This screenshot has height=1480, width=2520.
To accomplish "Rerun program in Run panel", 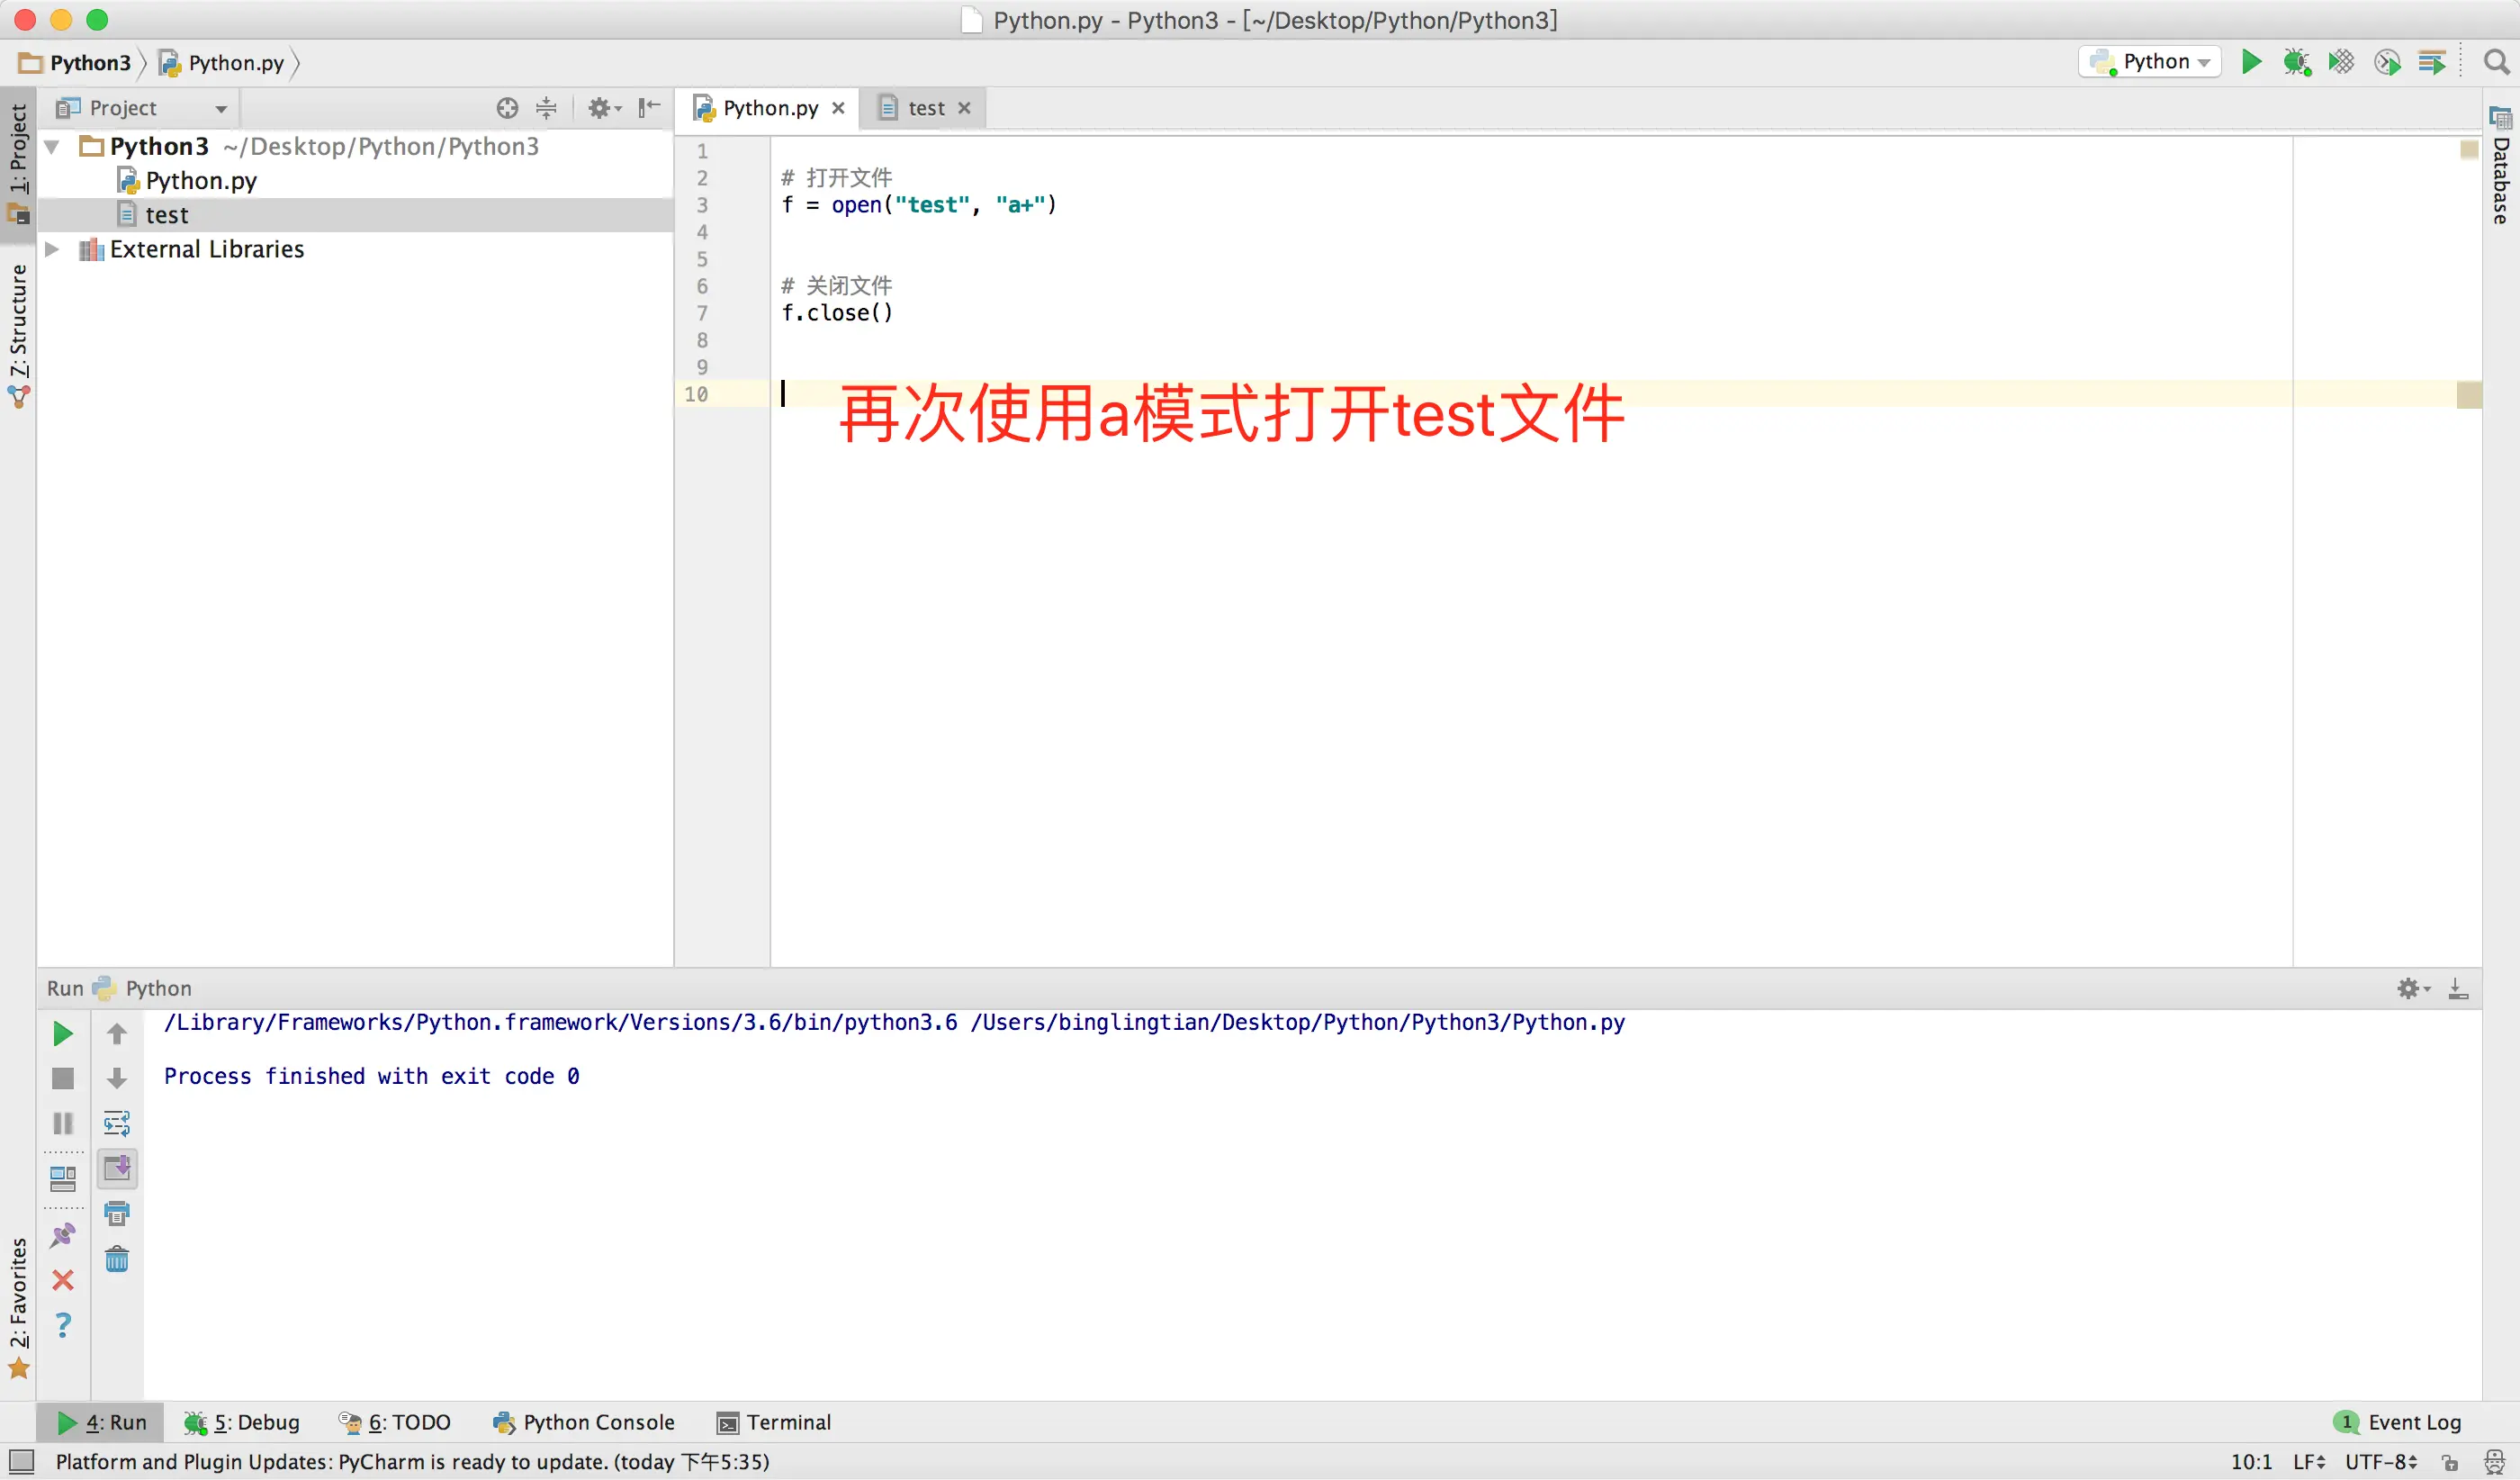I will point(62,1033).
